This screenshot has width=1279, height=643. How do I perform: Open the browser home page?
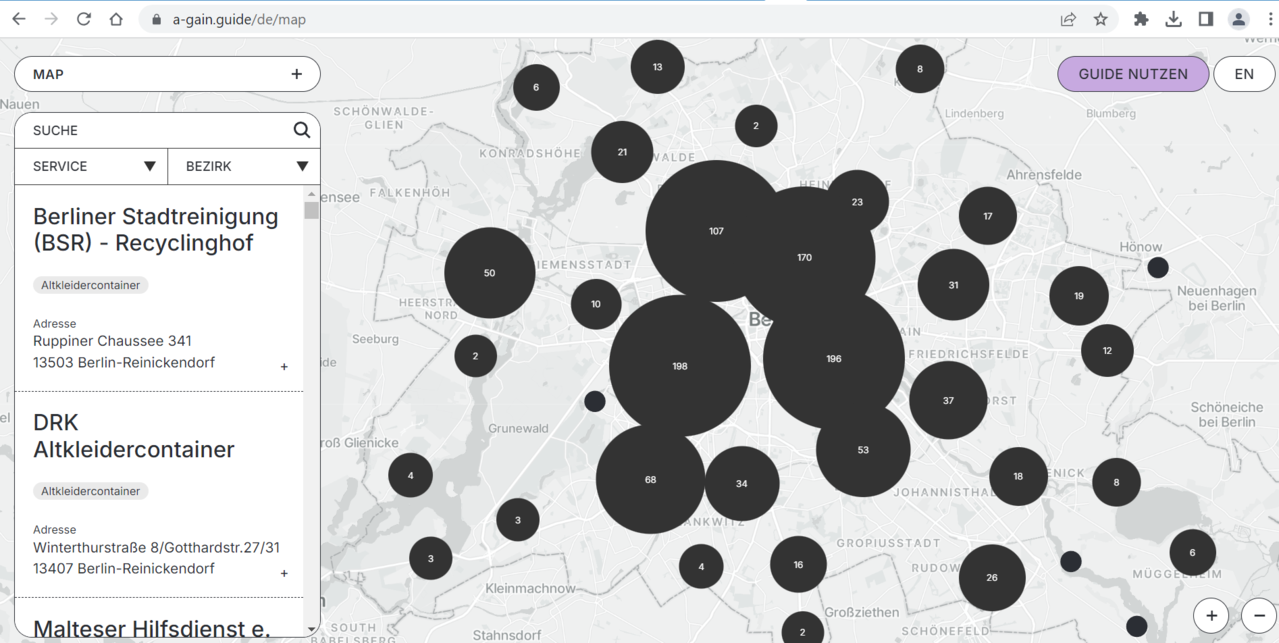(116, 19)
